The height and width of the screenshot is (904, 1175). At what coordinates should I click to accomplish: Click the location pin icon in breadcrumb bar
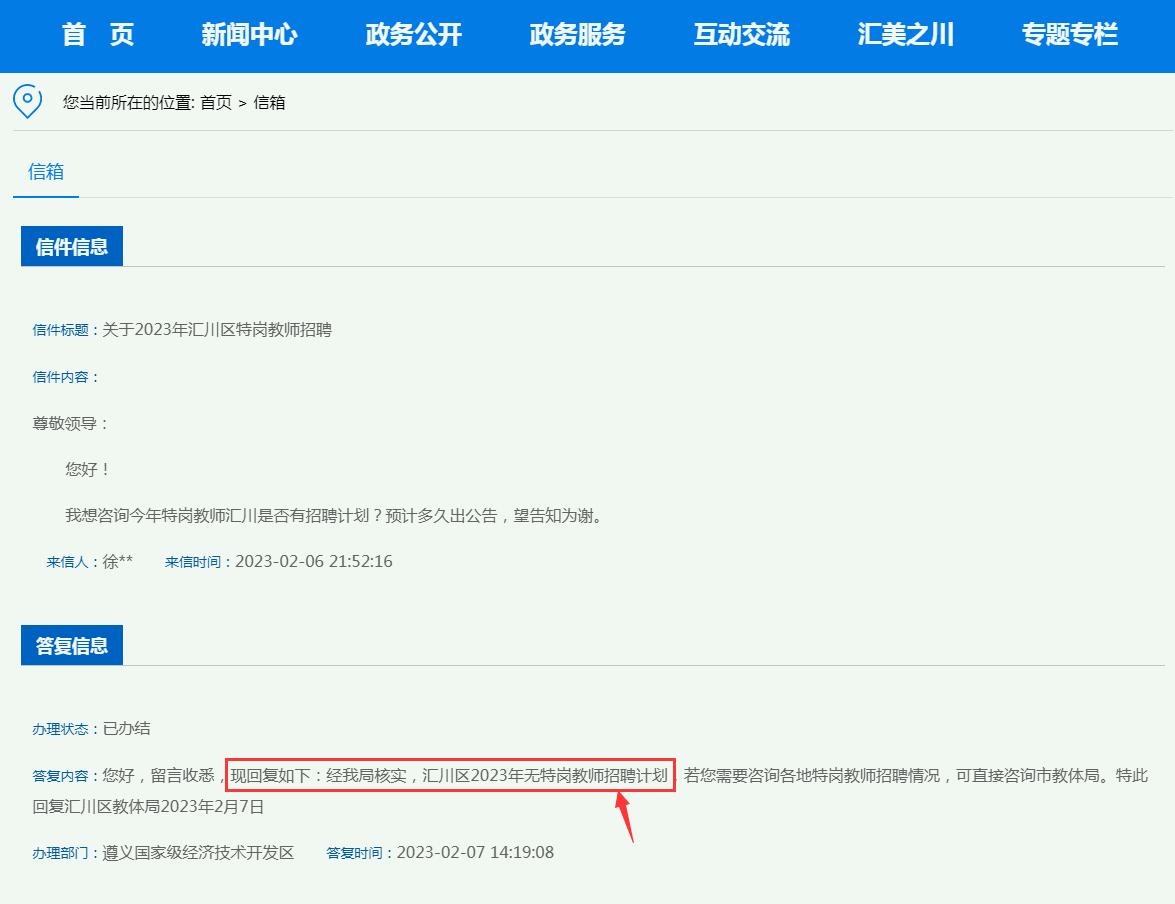pyautogui.click(x=27, y=102)
